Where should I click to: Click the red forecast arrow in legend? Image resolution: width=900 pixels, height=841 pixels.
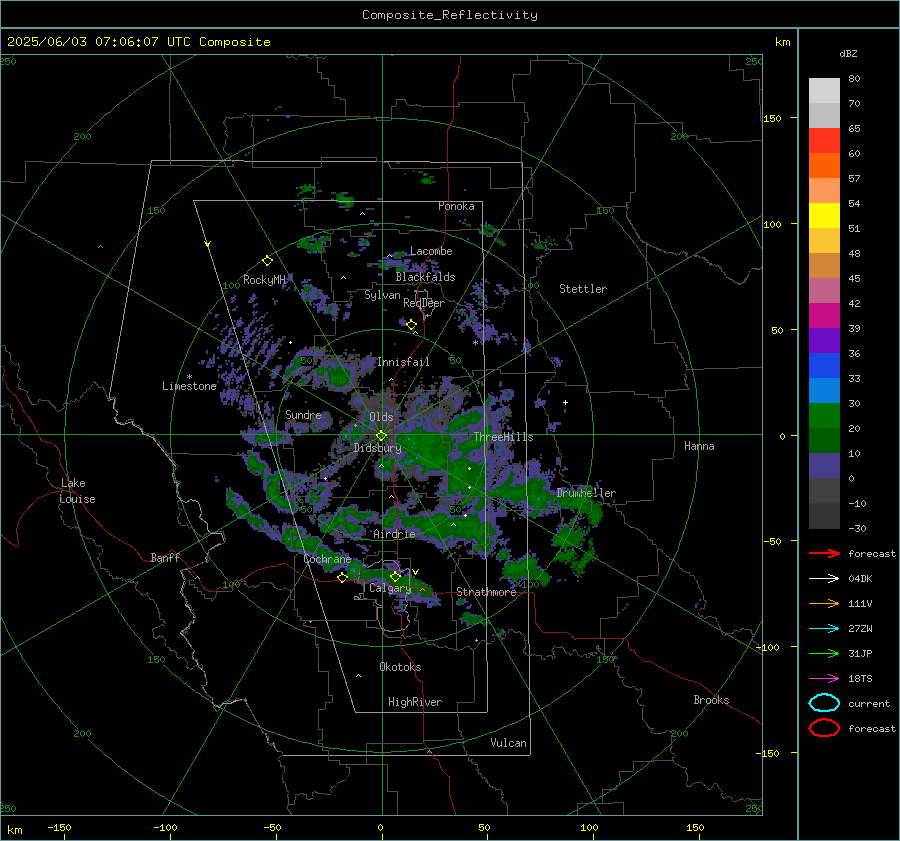(824, 553)
